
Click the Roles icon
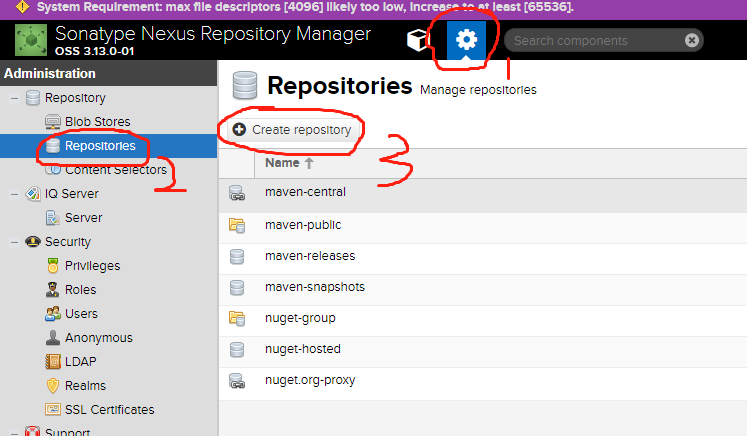52,289
